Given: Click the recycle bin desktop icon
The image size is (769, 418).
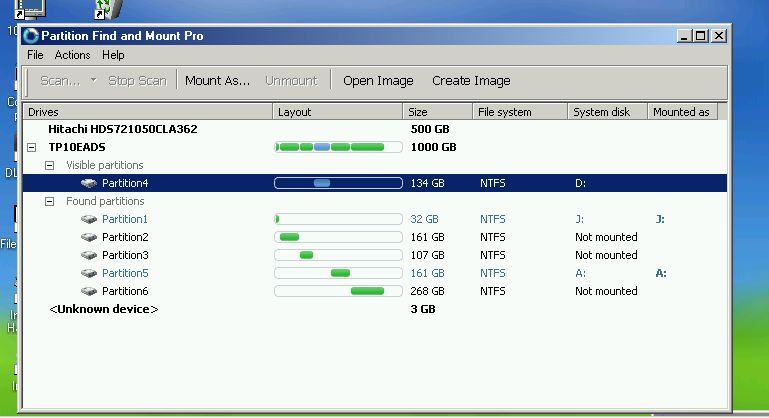Looking at the screenshot, I should click(108, 9).
